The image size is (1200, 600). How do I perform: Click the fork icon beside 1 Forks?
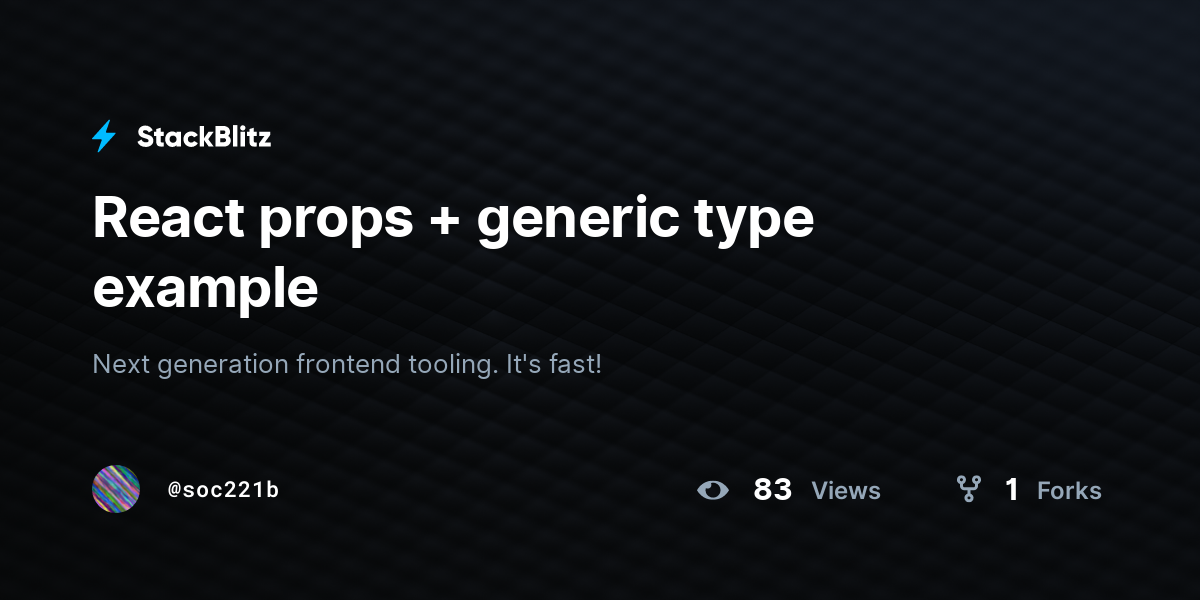(x=968, y=489)
